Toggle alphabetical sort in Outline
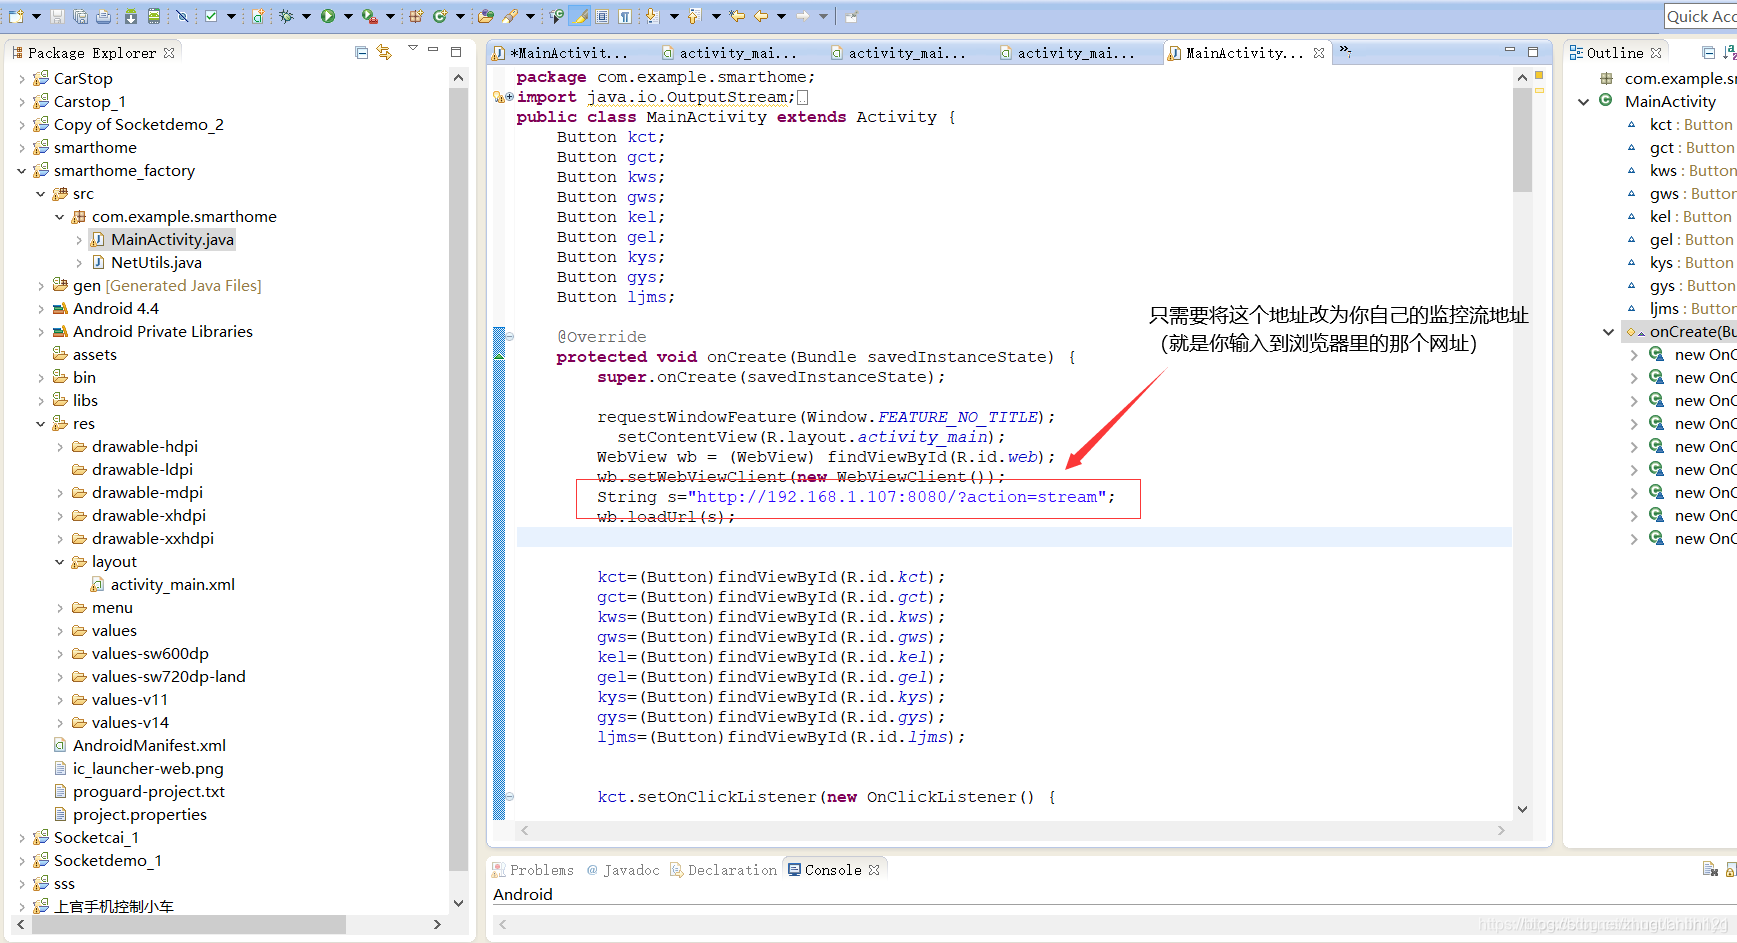The image size is (1737, 943). pyautogui.click(x=1730, y=52)
